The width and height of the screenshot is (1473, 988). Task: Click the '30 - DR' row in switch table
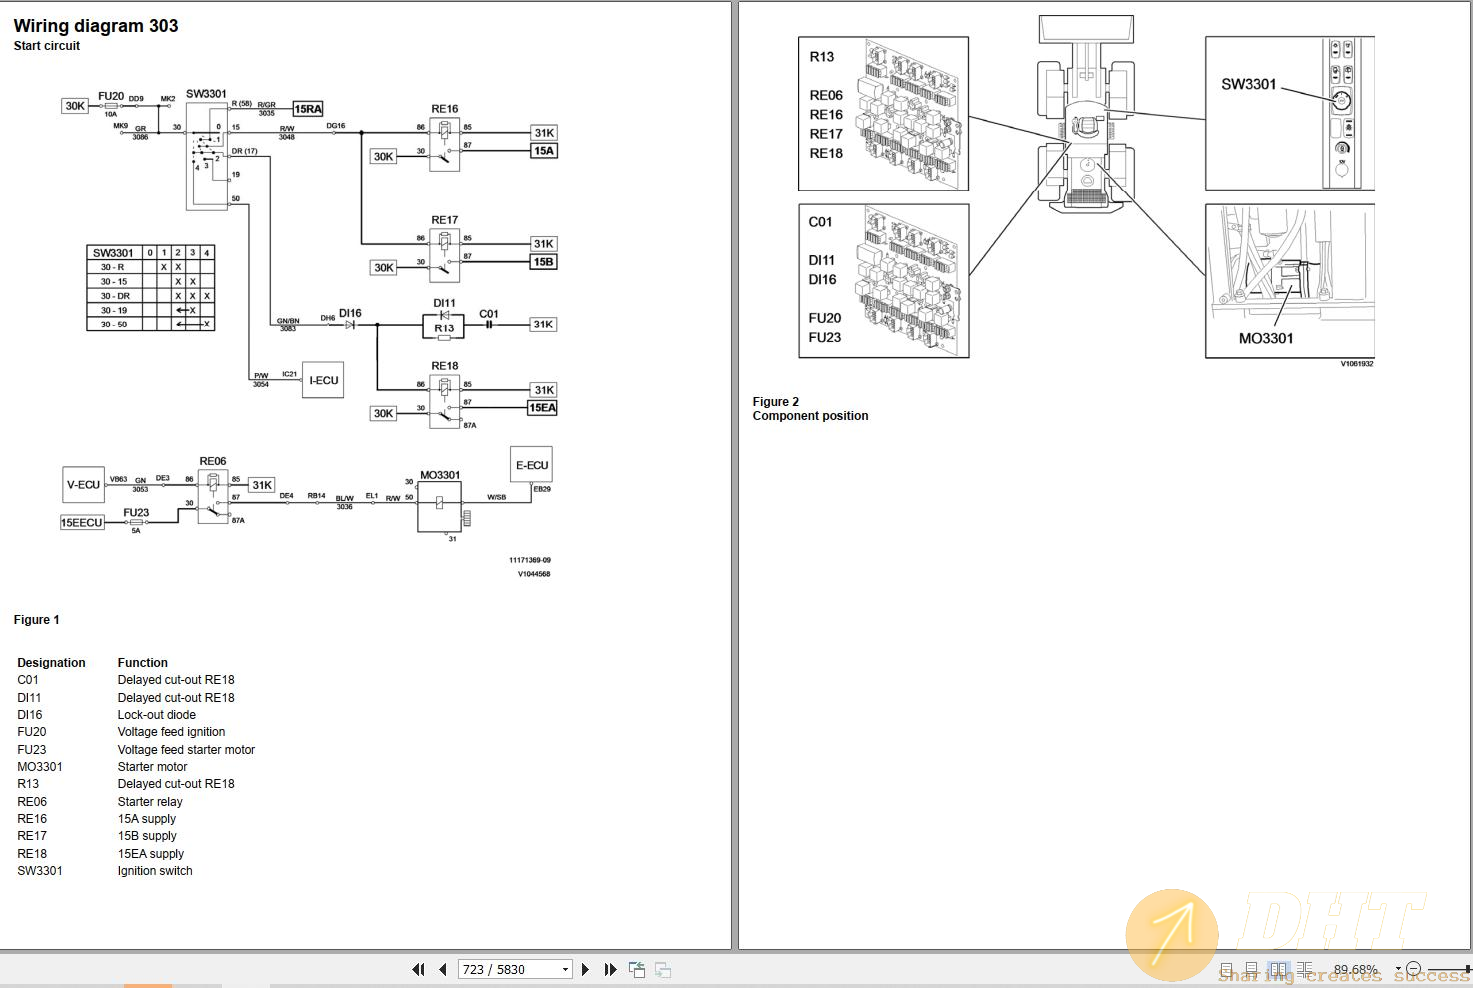point(151,296)
